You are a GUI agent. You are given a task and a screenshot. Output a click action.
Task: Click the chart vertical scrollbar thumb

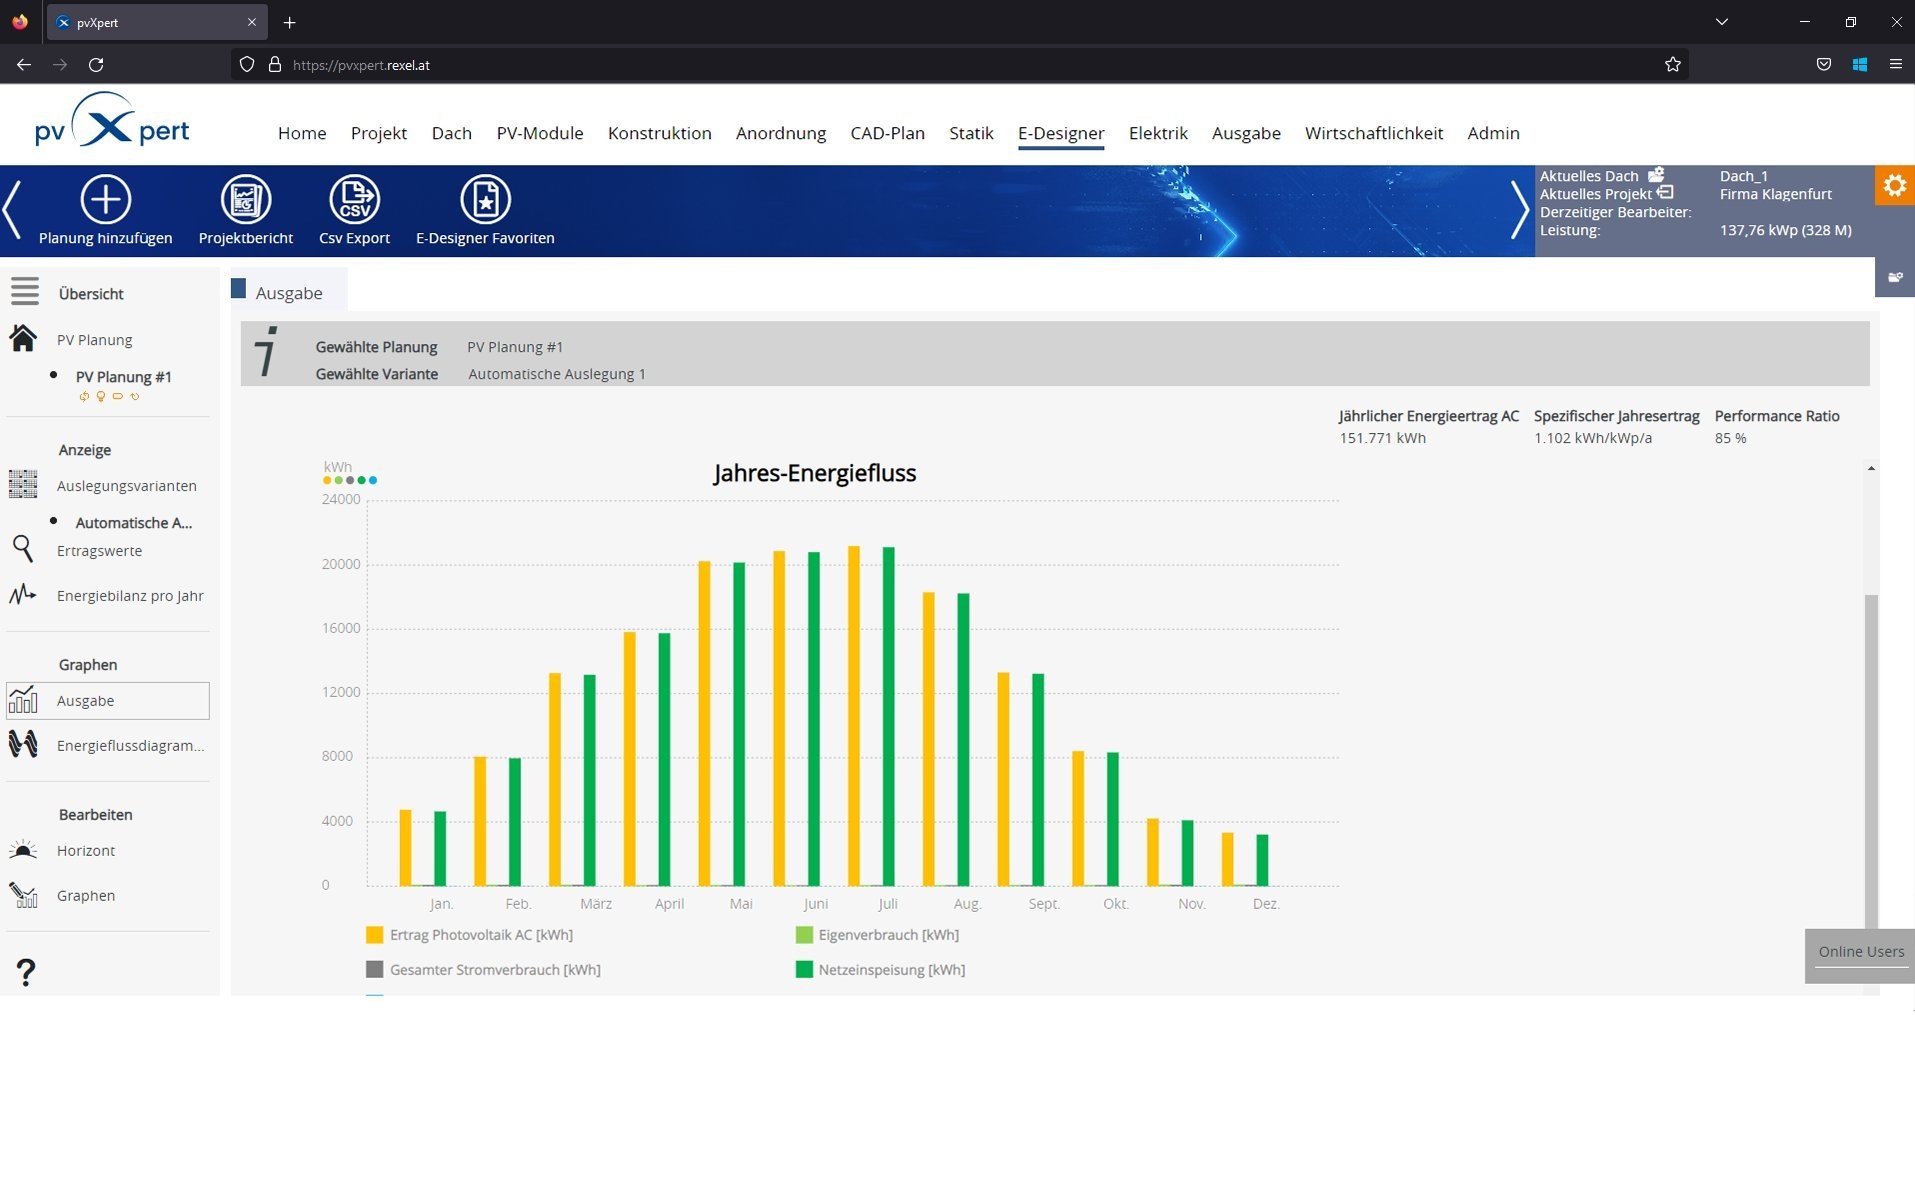click(1871, 760)
